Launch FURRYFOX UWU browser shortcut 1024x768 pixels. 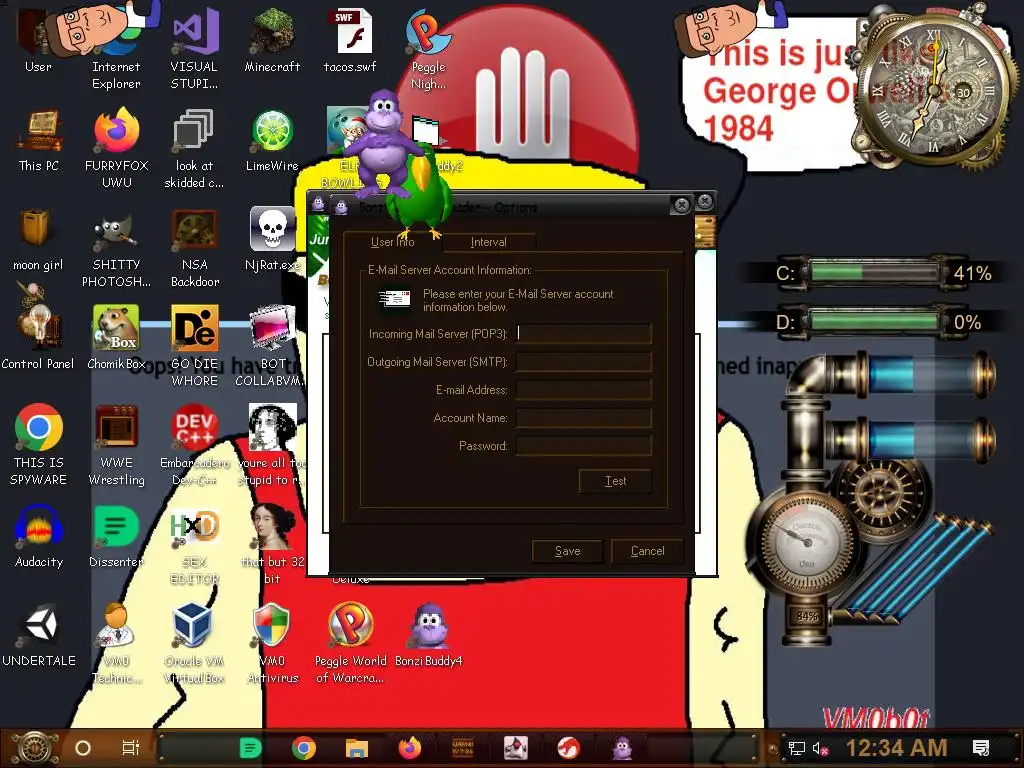click(116, 148)
